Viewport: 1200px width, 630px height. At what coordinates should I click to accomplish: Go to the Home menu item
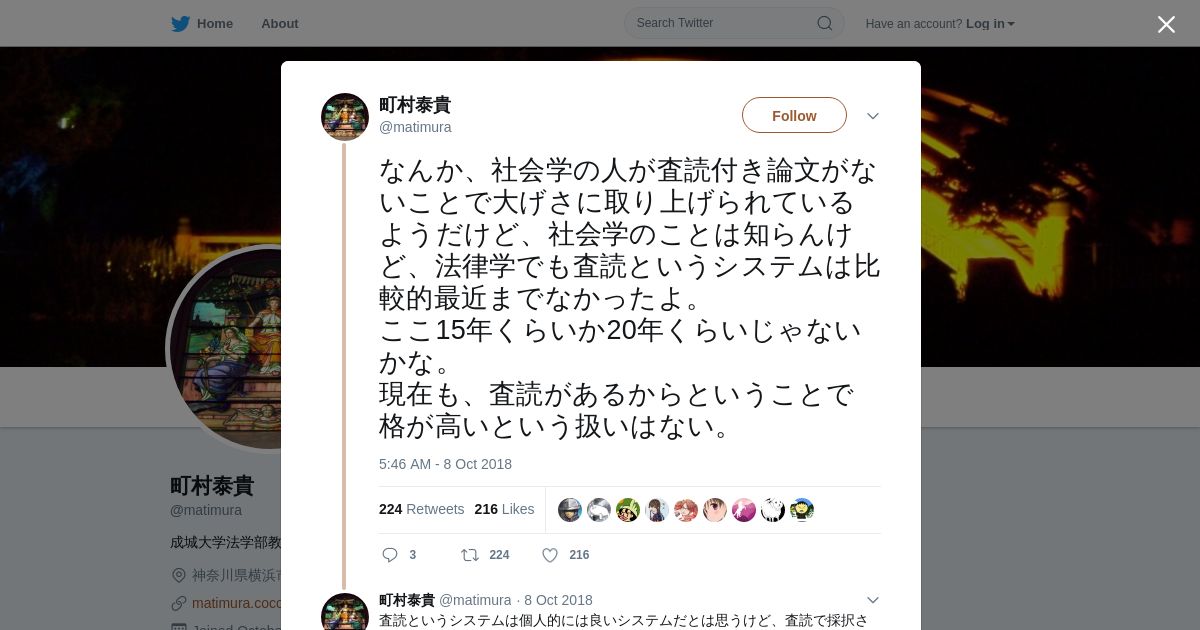215,24
